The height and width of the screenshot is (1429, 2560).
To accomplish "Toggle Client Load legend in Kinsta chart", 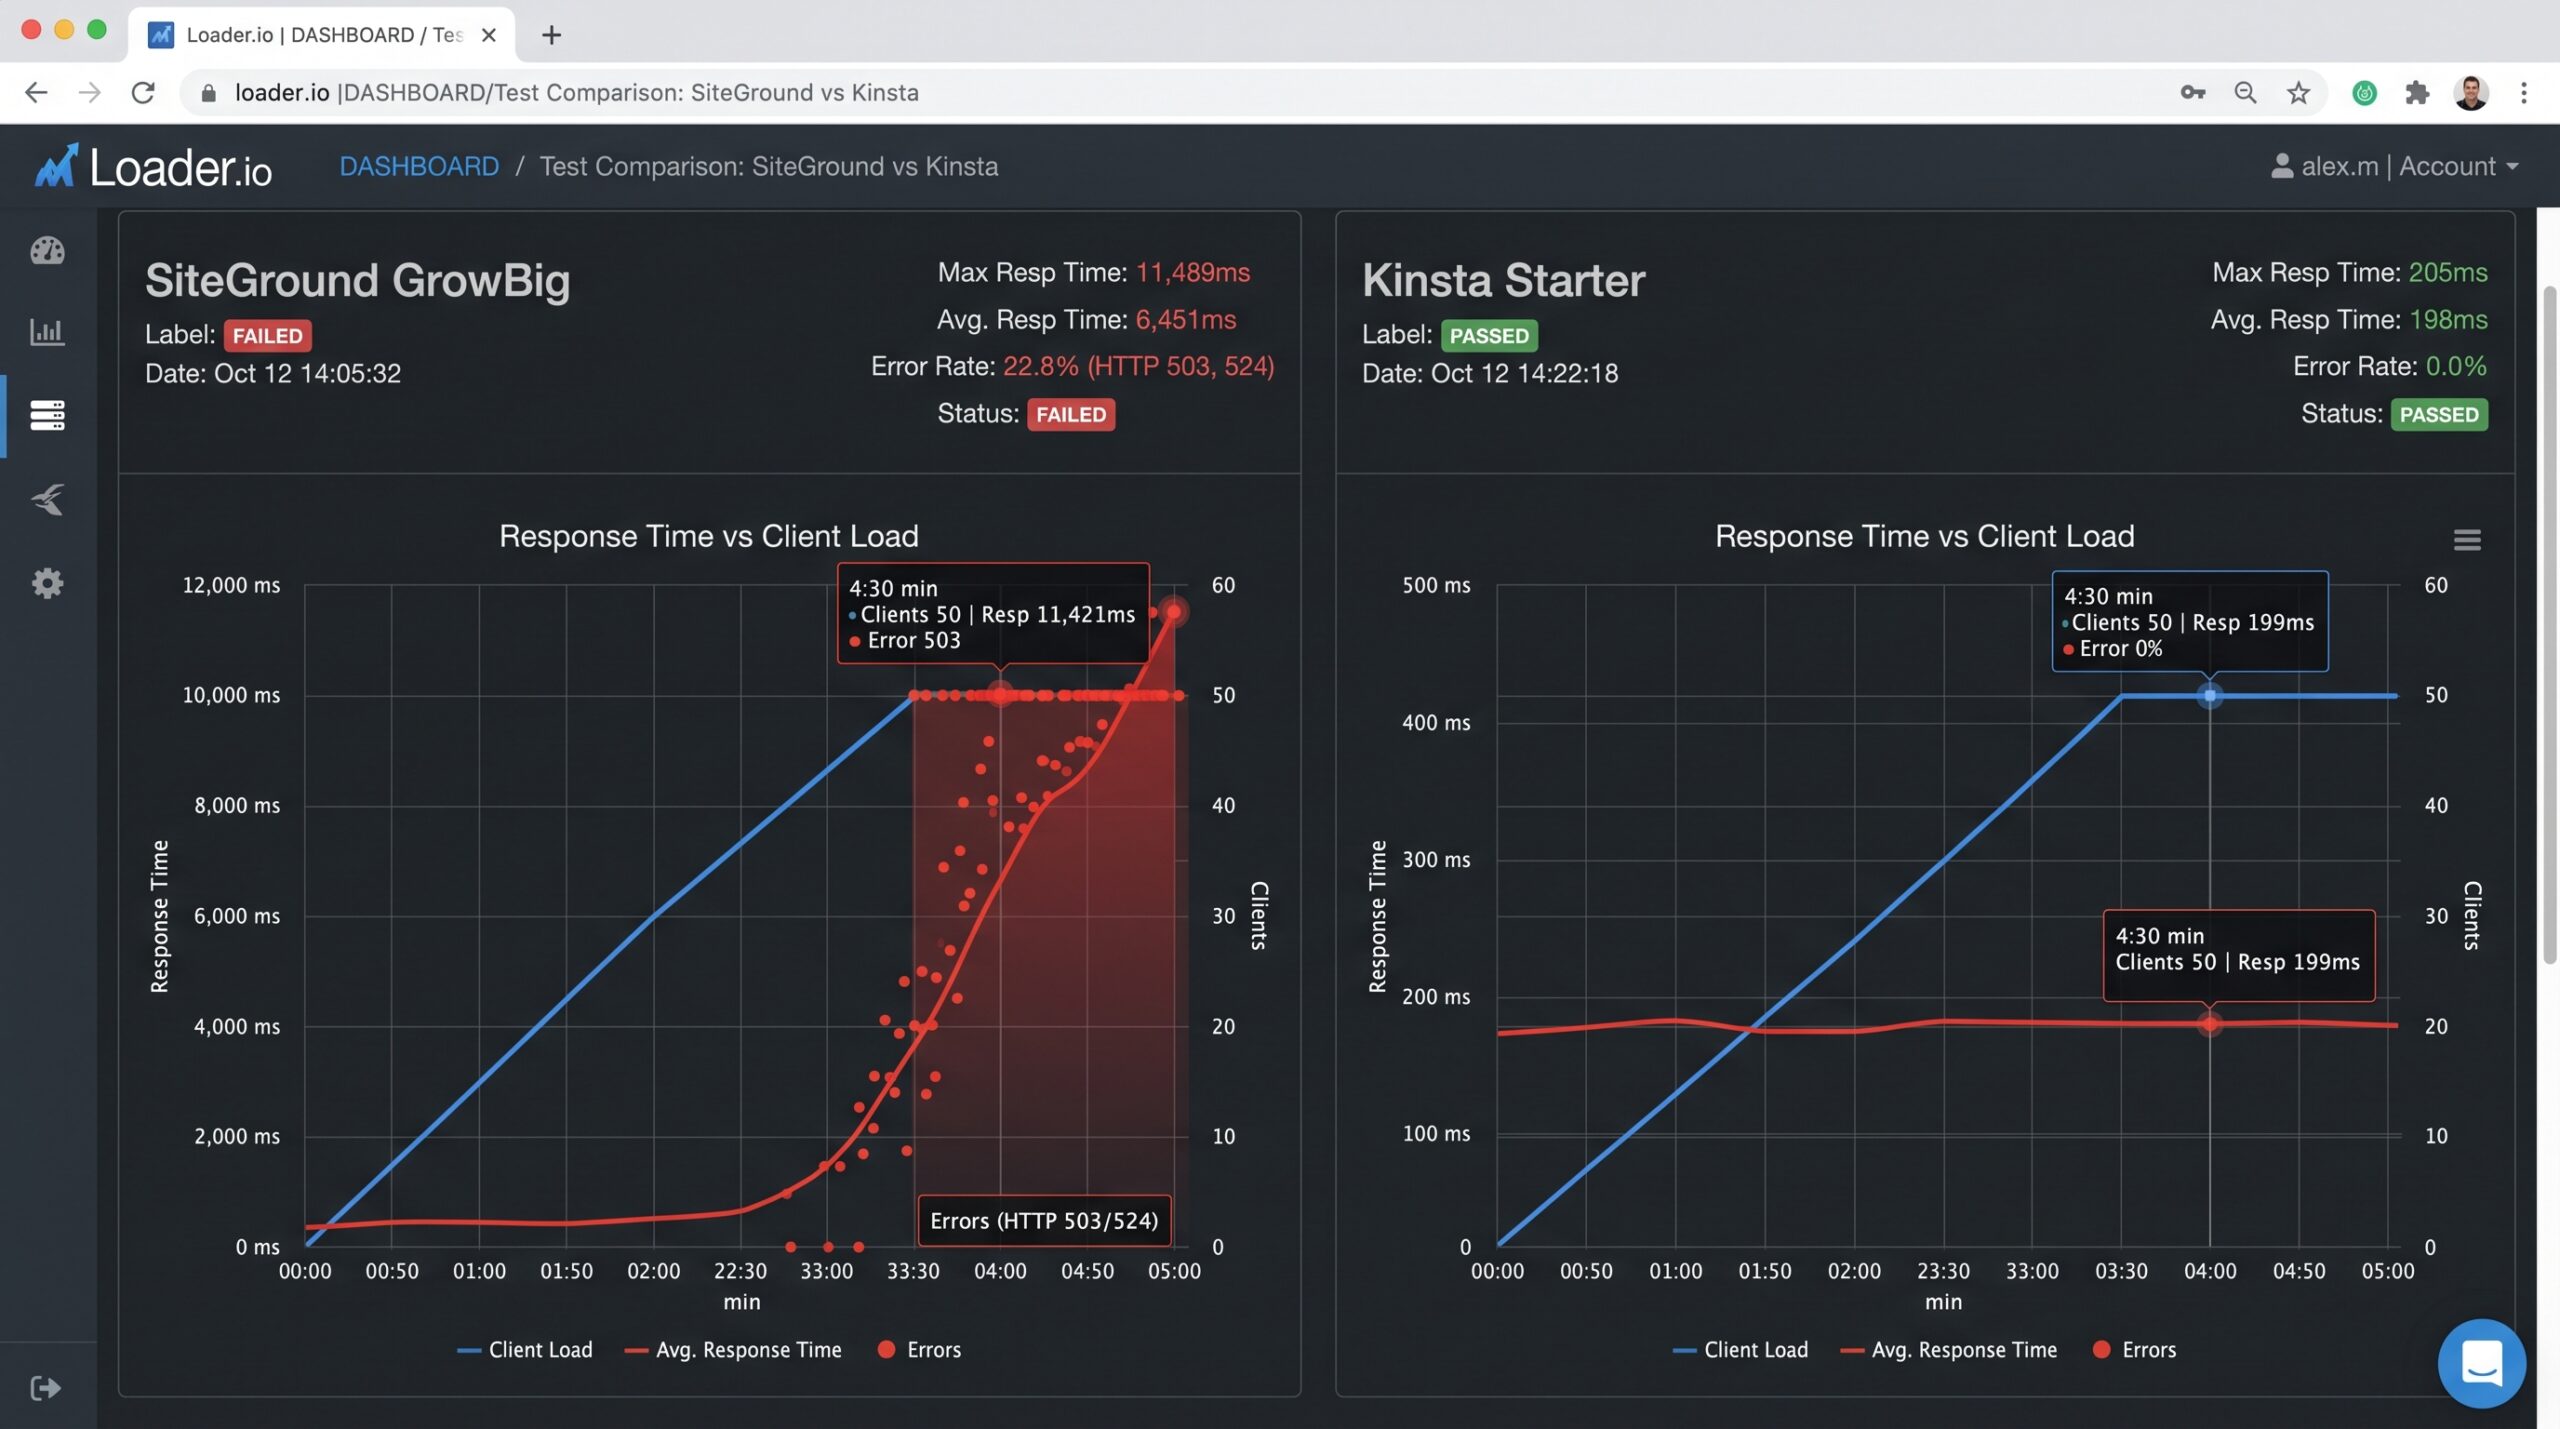I will 1740,1350.
